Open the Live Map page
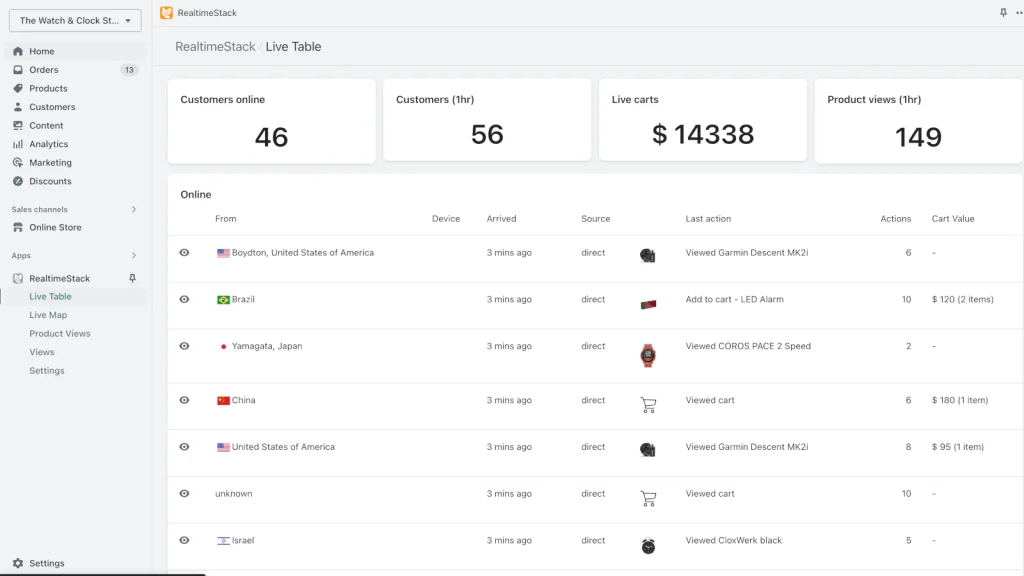This screenshot has width=1024, height=576. (x=48, y=315)
